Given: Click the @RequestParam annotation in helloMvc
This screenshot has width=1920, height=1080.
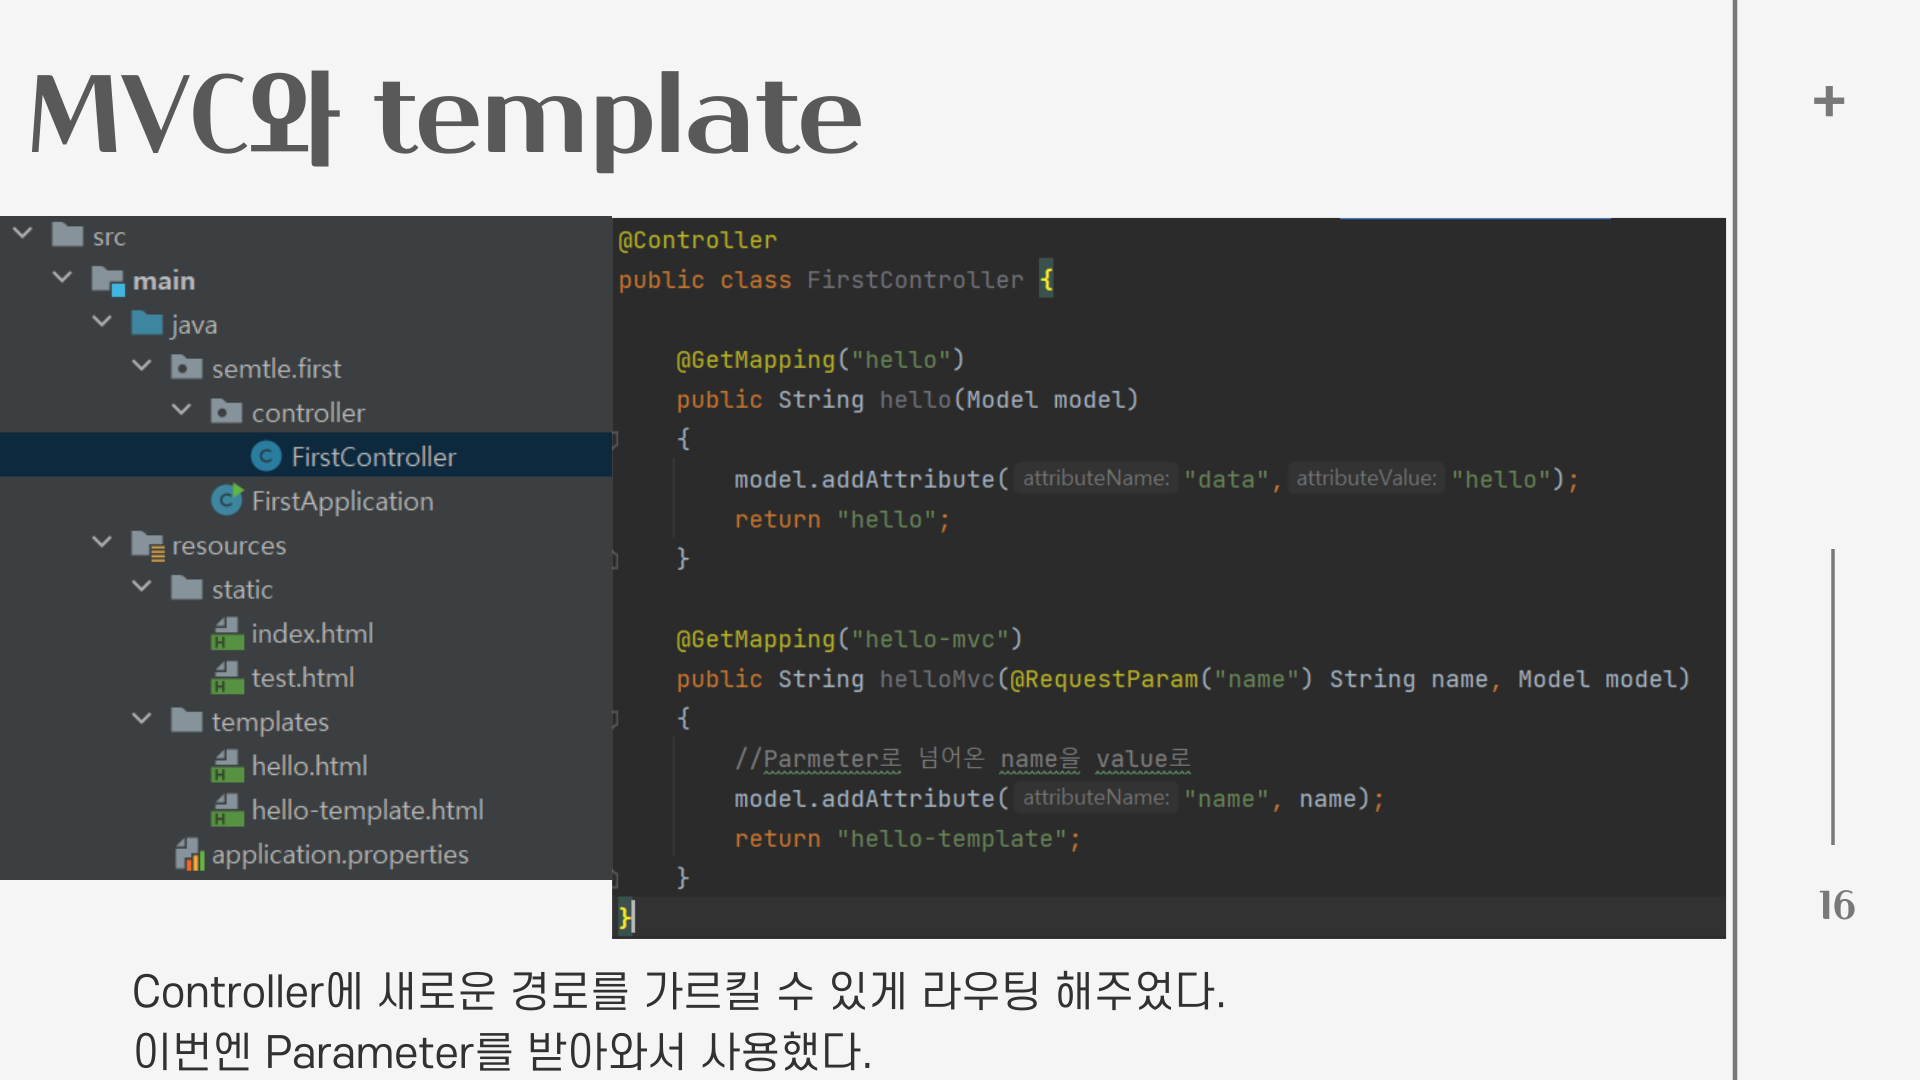Looking at the screenshot, I should pos(1103,680).
